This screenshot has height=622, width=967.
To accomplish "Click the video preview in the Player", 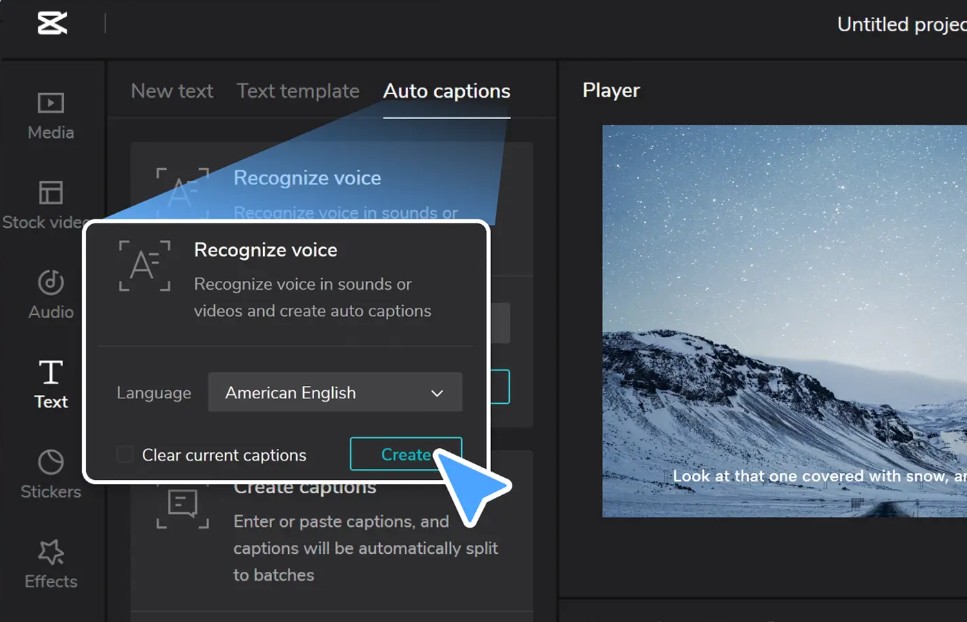I will pyautogui.click(x=784, y=321).
